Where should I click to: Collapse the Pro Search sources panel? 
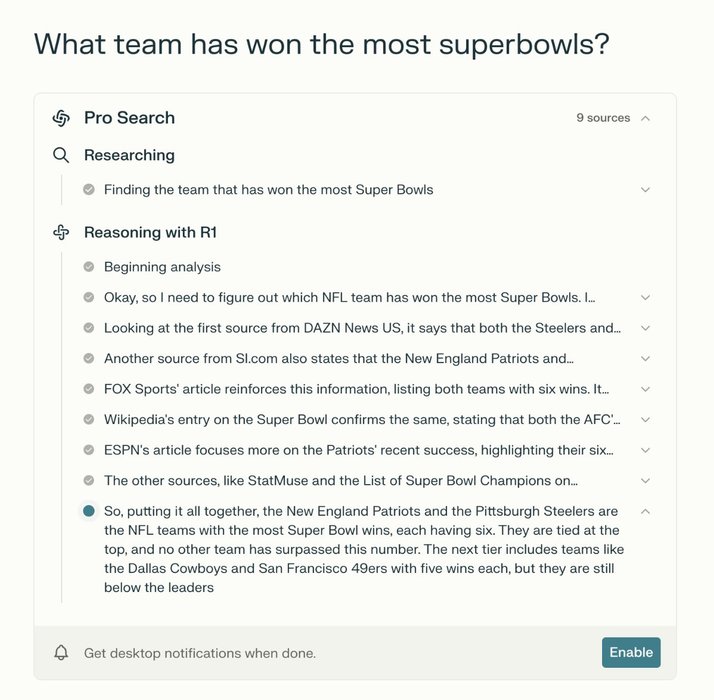tap(645, 118)
